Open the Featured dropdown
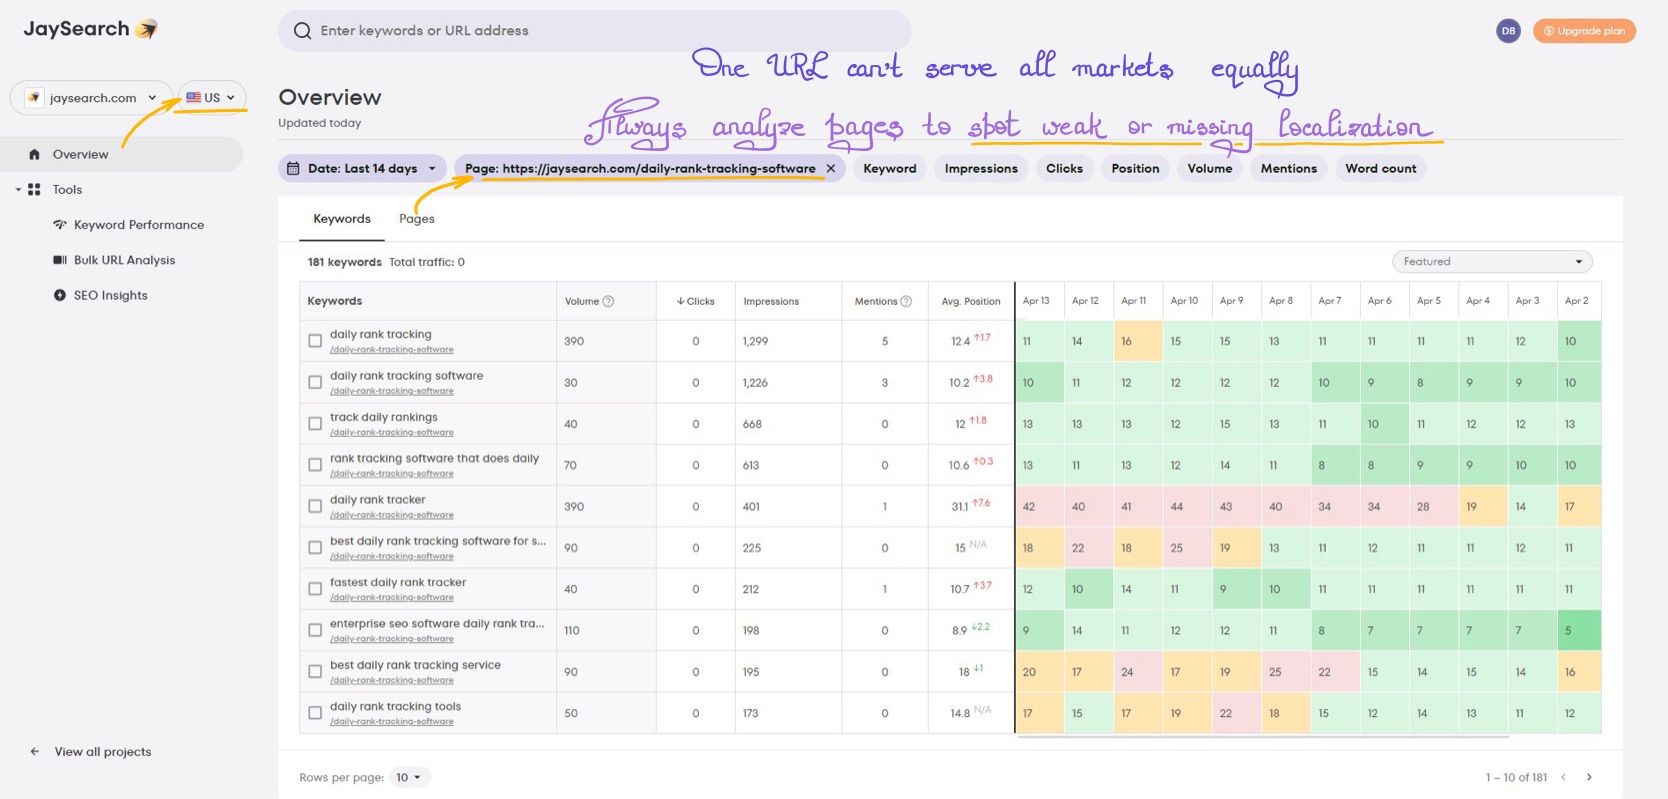 point(1492,262)
